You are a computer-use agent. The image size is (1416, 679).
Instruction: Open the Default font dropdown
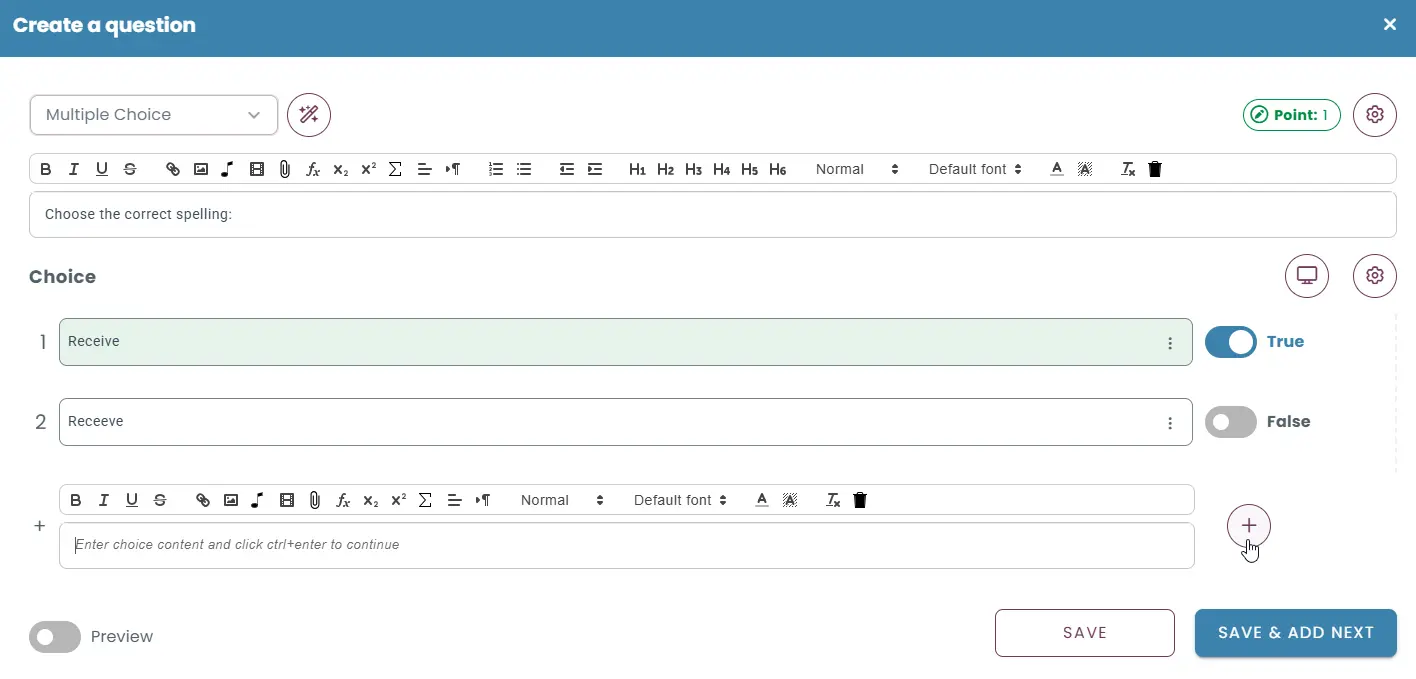coord(974,169)
